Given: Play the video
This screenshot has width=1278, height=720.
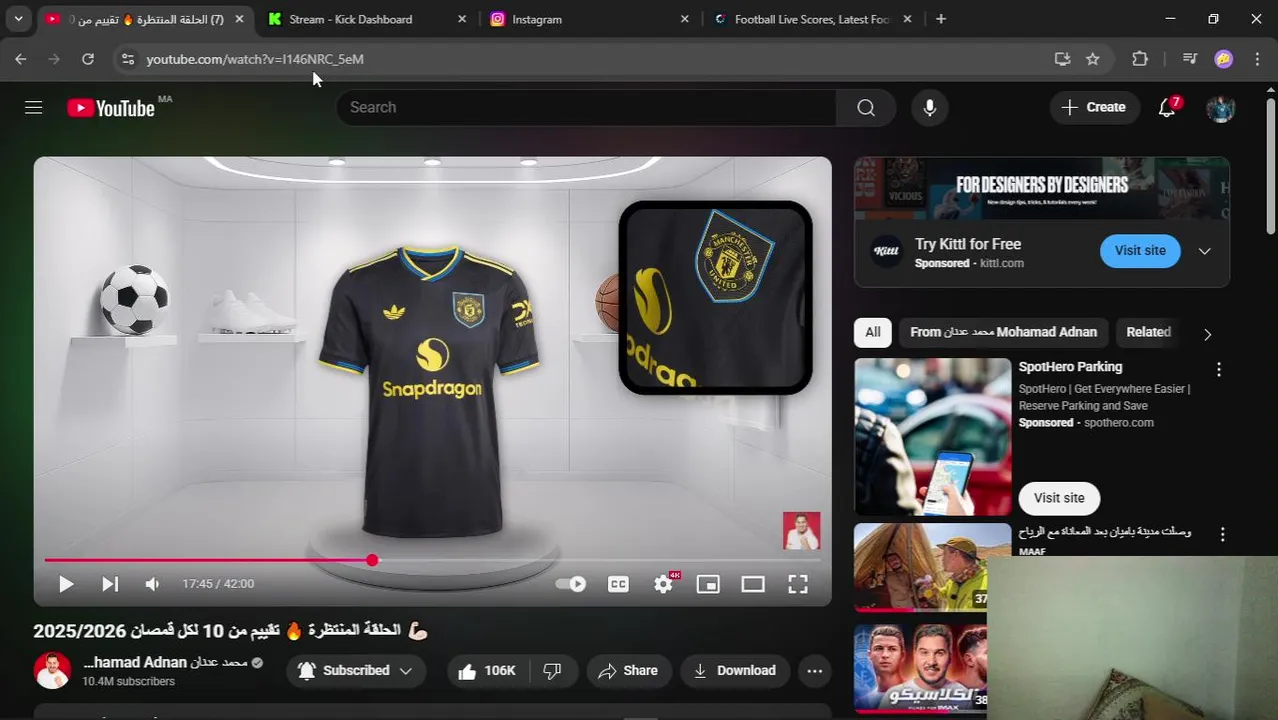Looking at the screenshot, I should [x=66, y=584].
